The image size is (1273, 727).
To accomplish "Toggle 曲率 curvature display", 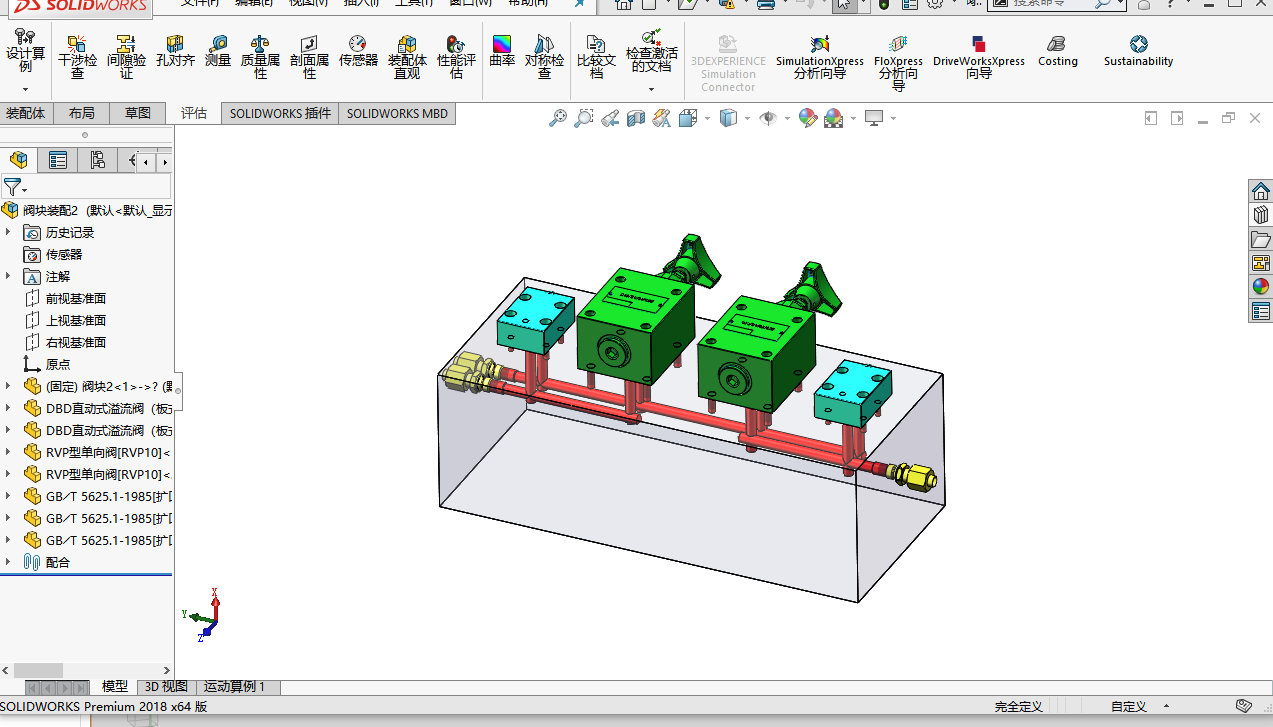I will [x=502, y=51].
